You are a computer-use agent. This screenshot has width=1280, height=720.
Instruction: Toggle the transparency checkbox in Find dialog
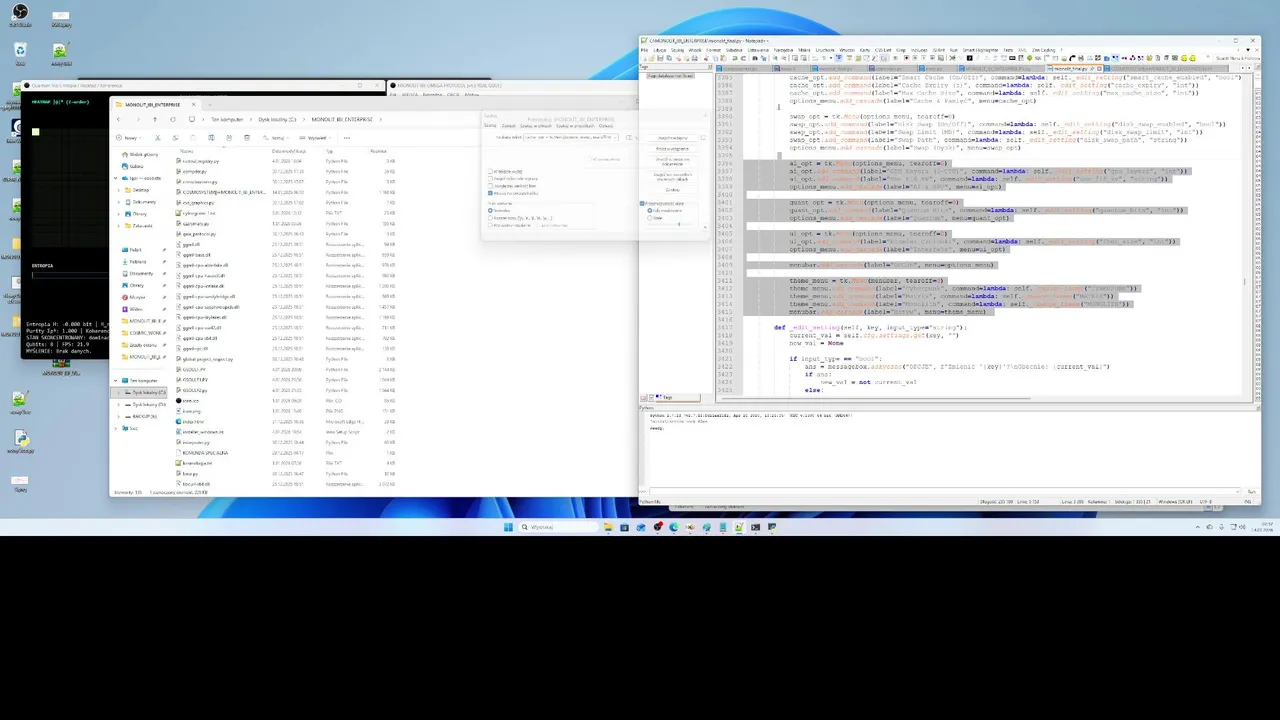pos(642,203)
